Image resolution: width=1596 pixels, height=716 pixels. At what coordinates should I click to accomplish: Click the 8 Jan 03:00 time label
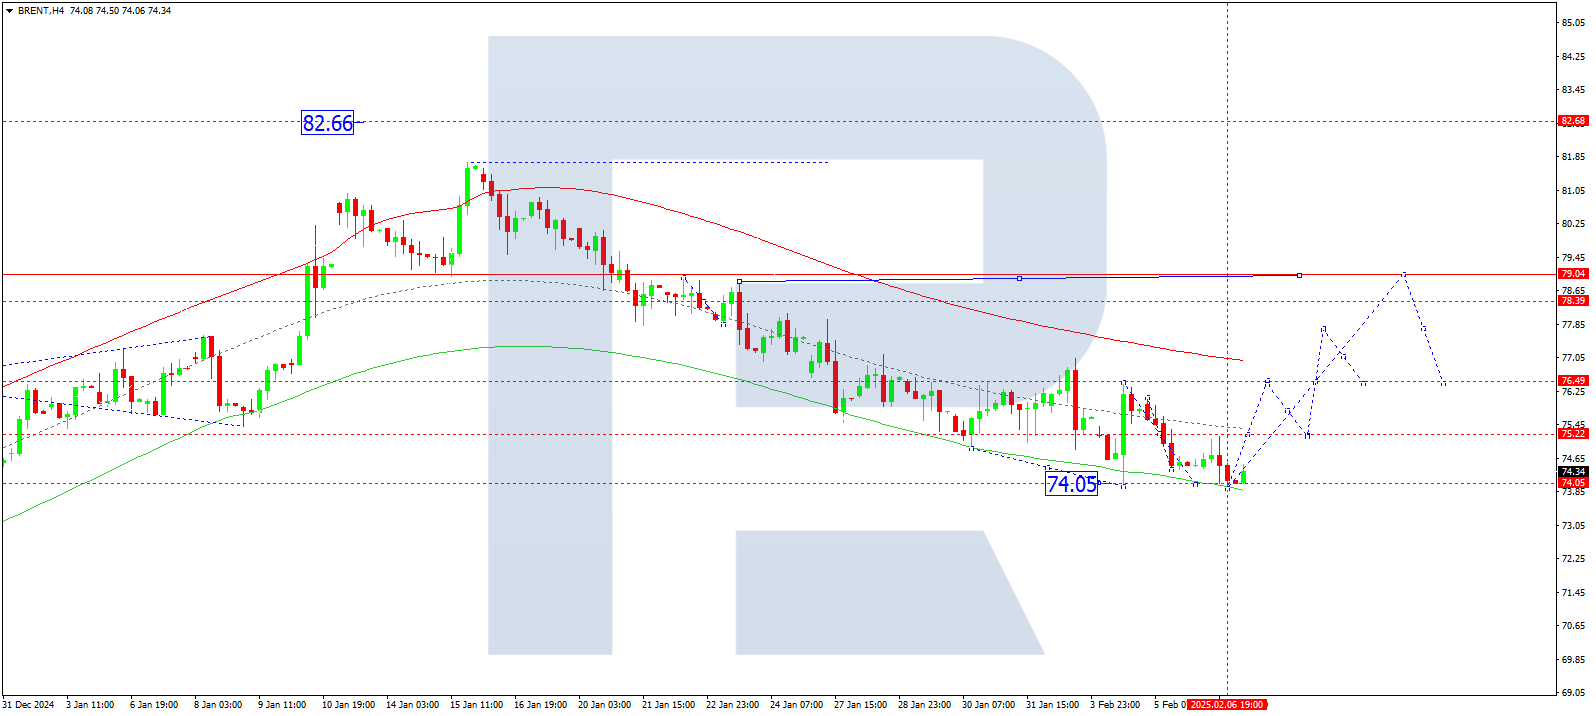coord(218,705)
